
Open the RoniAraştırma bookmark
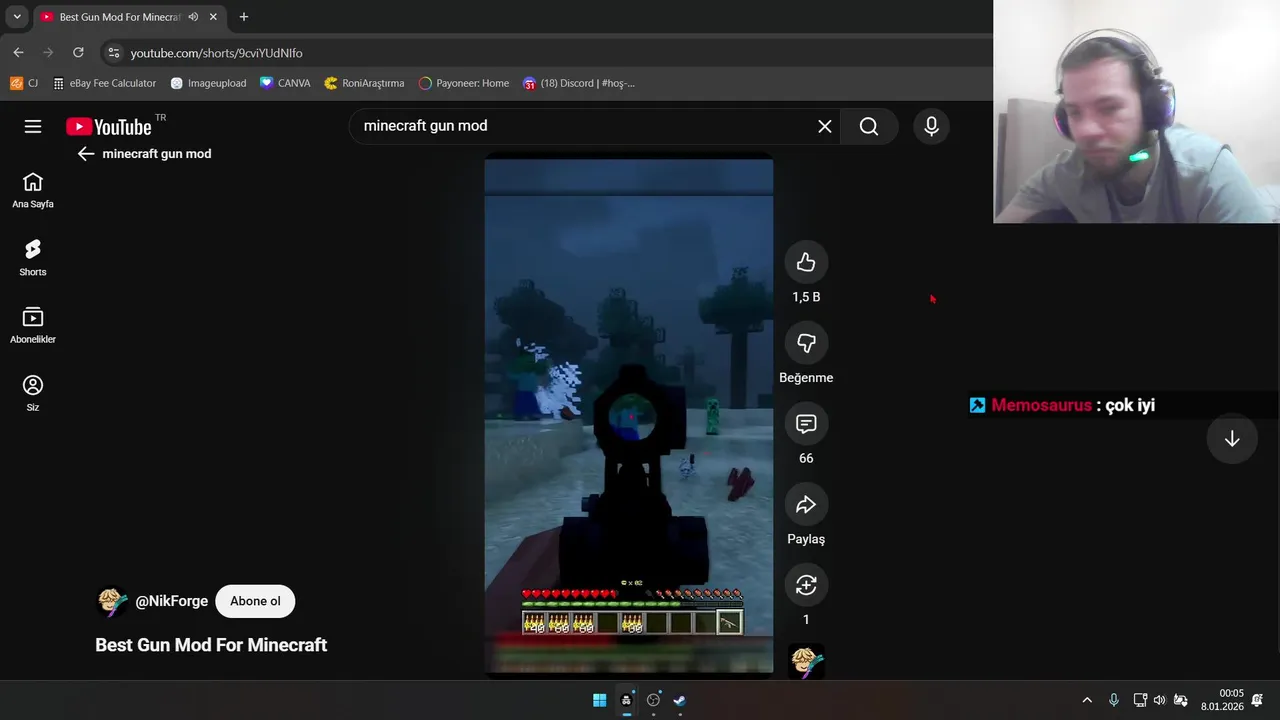[x=364, y=83]
